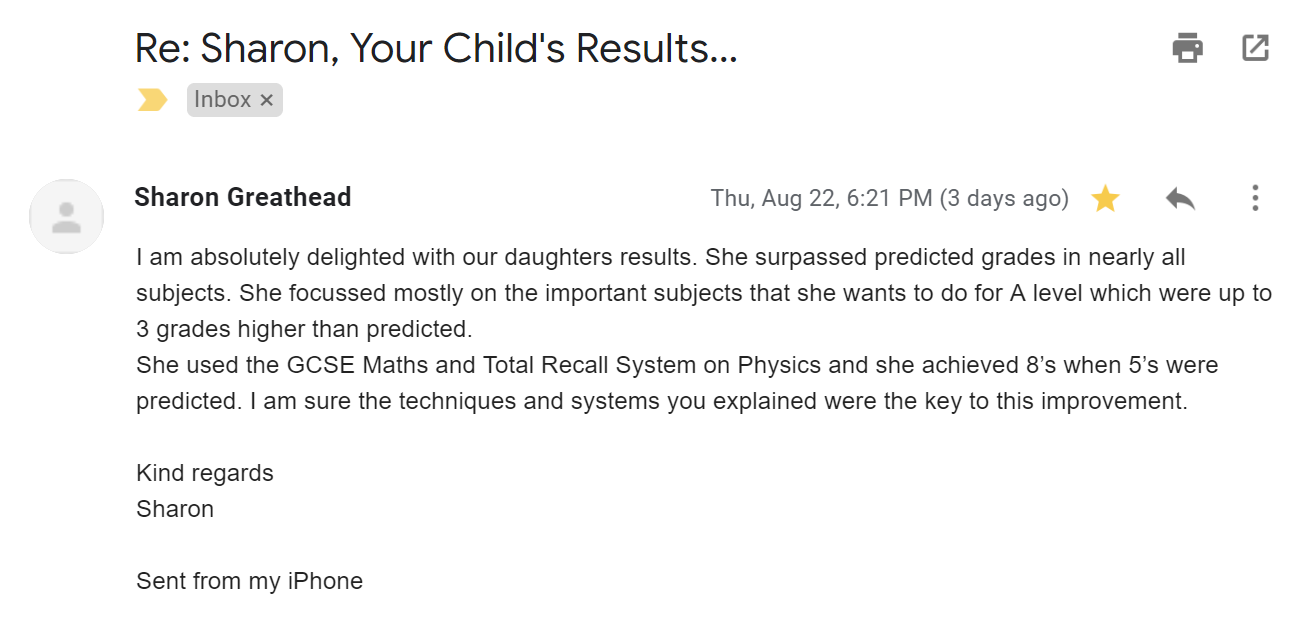Click the Inbox label chip
1300x625 pixels.
[x=222, y=100]
